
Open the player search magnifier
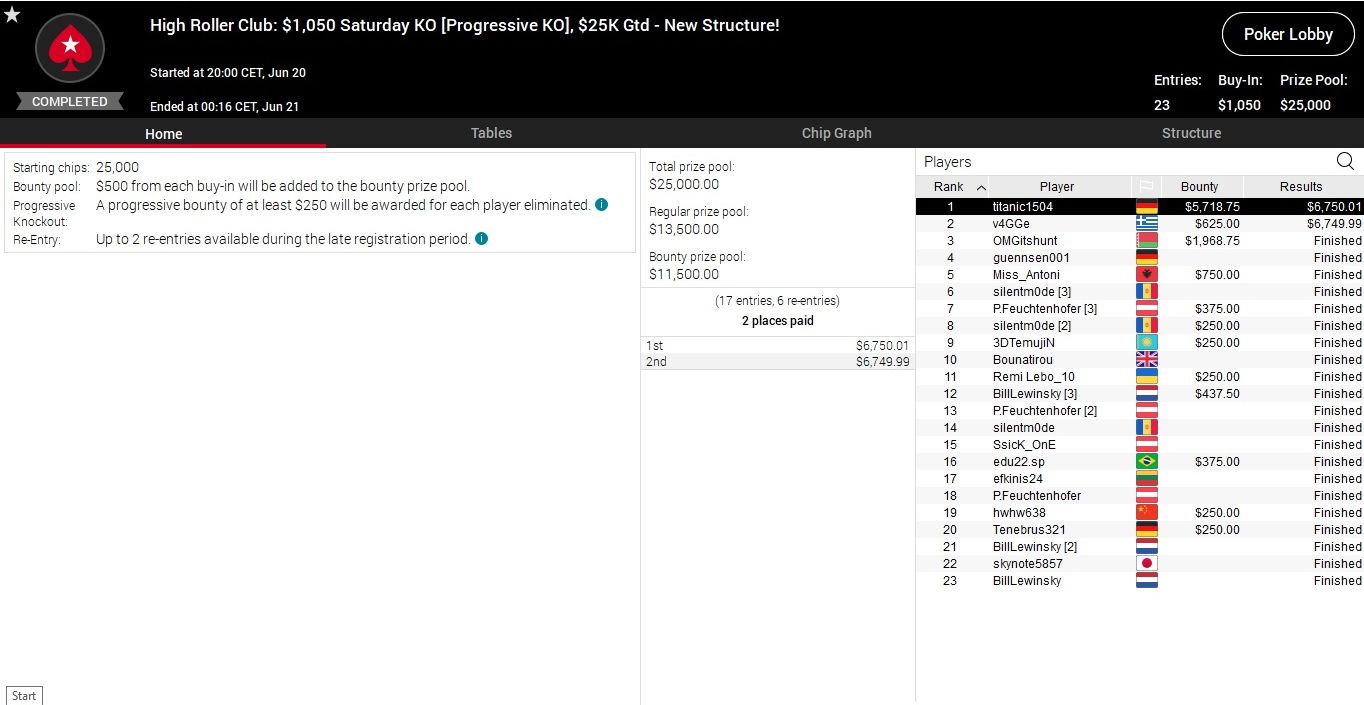click(1345, 162)
